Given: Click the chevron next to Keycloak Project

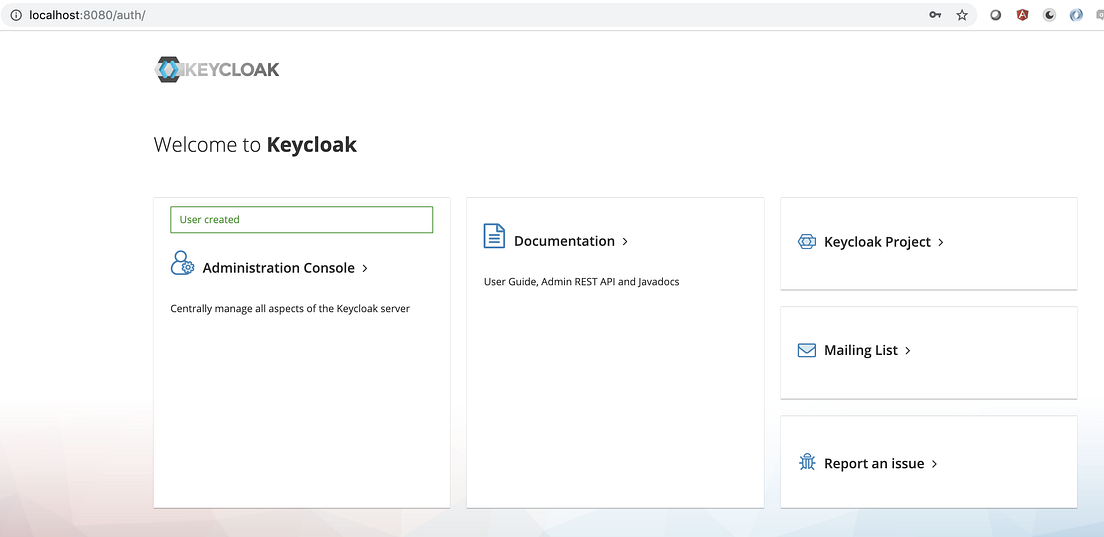Looking at the screenshot, I should coord(941,242).
